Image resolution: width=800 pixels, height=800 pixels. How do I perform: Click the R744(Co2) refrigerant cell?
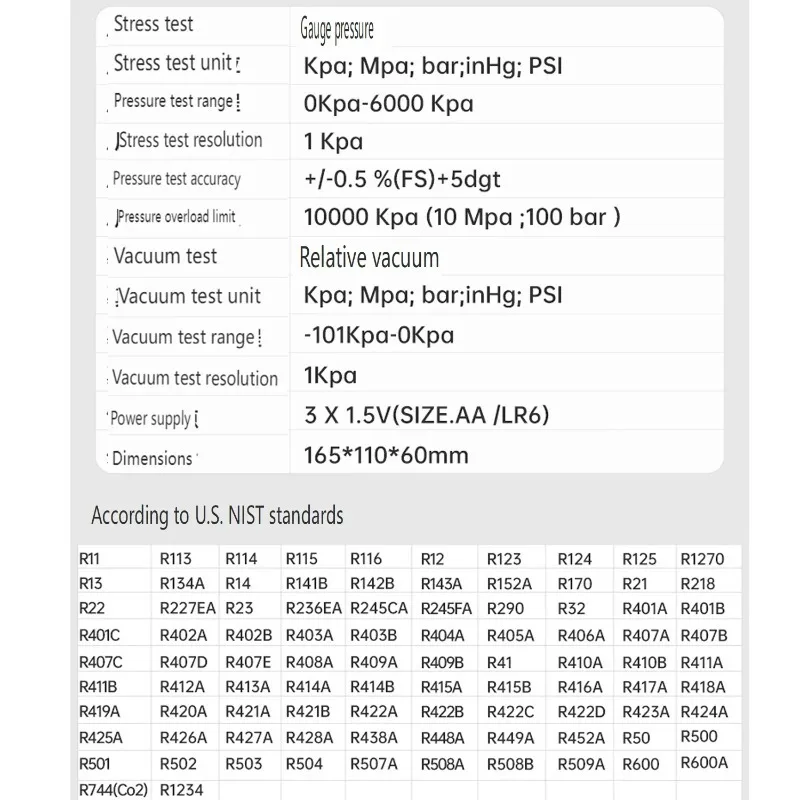coord(113,790)
